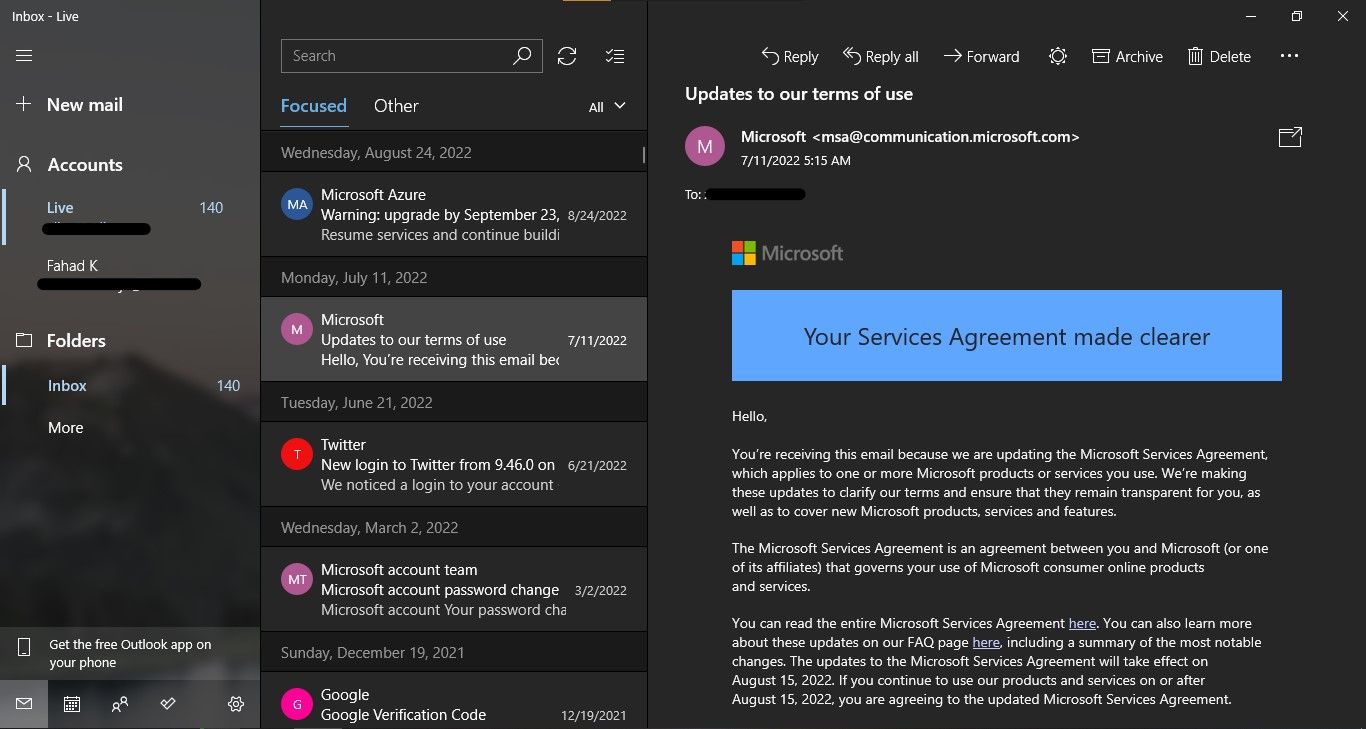Viewport: 1366px width, 729px height.
Task: Click the 7/11/2022 5:15 AM timestamp
Action: [x=796, y=160]
